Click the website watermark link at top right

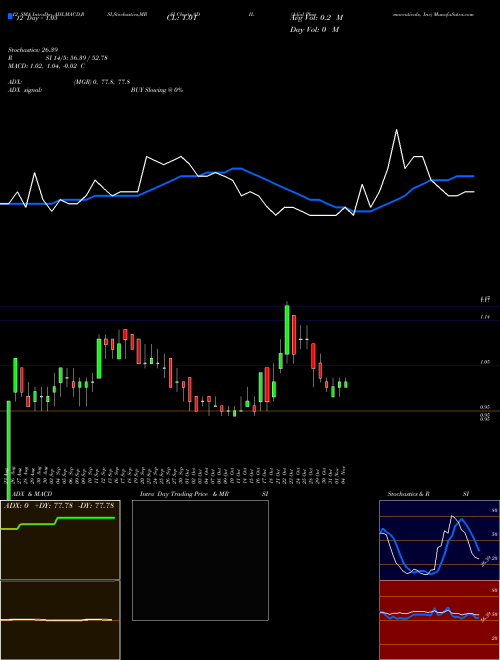(434, 14)
